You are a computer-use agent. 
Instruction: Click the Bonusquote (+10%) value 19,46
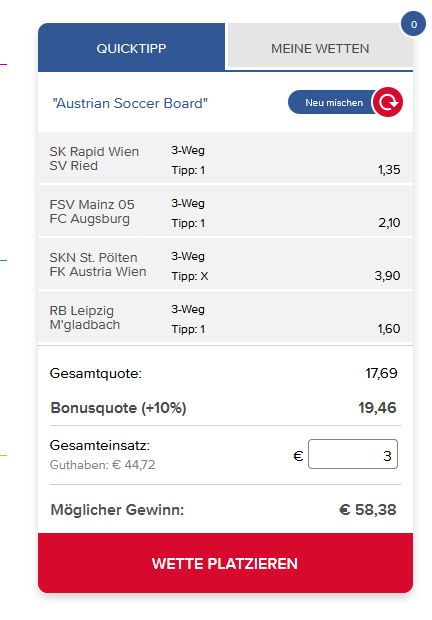click(377, 408)
